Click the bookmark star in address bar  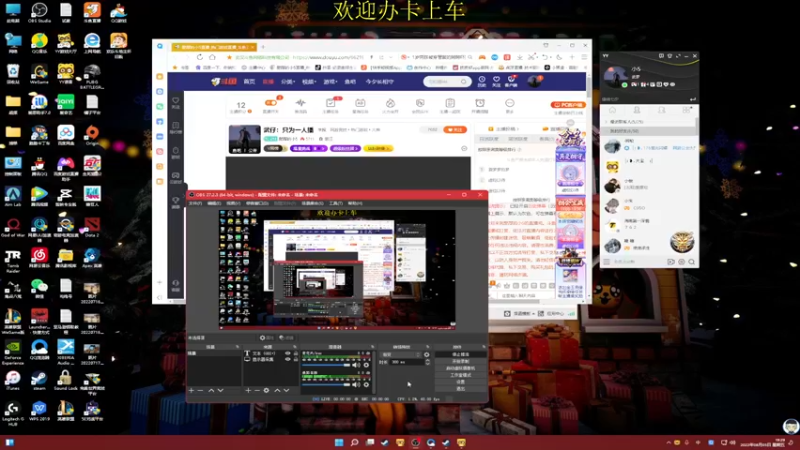point(230,57)
